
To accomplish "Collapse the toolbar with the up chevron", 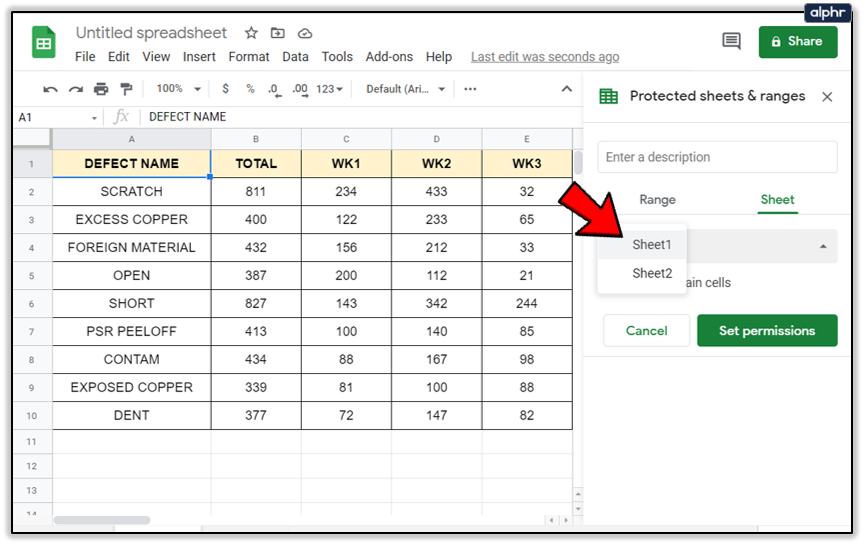I will pyautogui.click(x=566, y=89).
